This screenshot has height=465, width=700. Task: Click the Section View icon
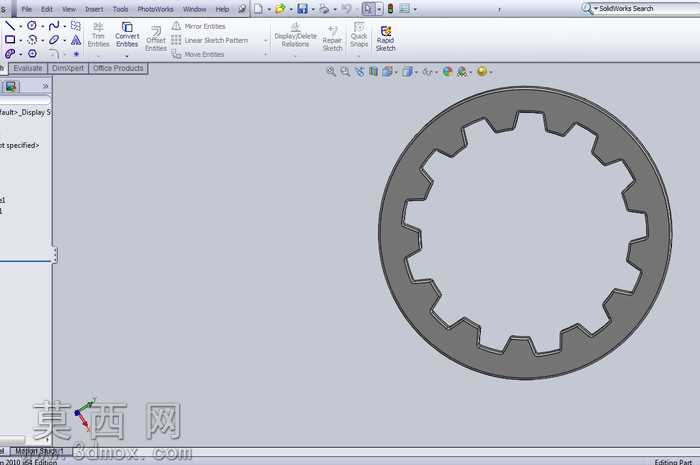point(373,71)
